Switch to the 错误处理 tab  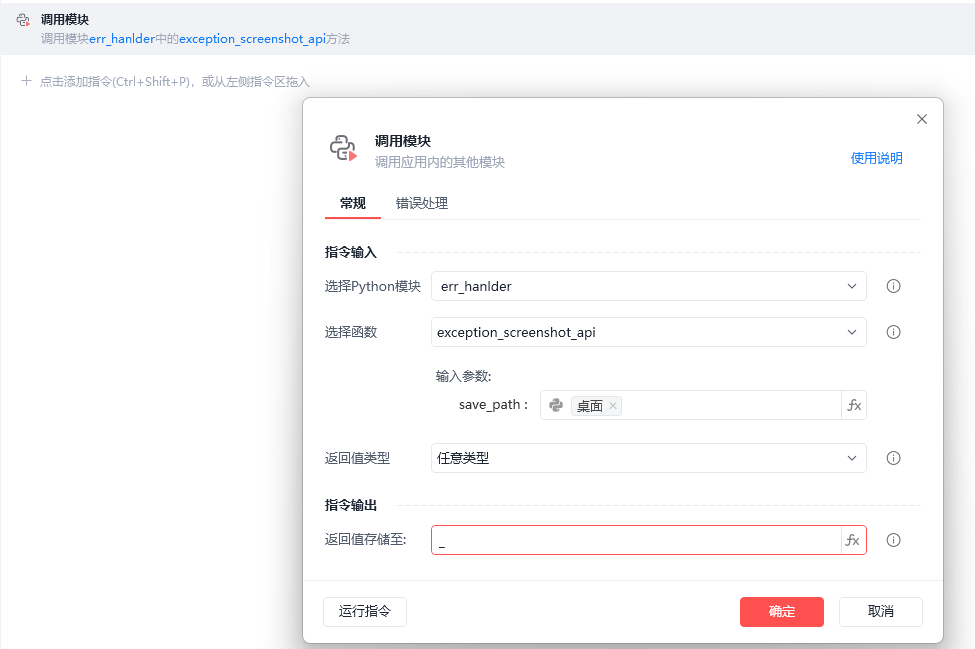422,203
